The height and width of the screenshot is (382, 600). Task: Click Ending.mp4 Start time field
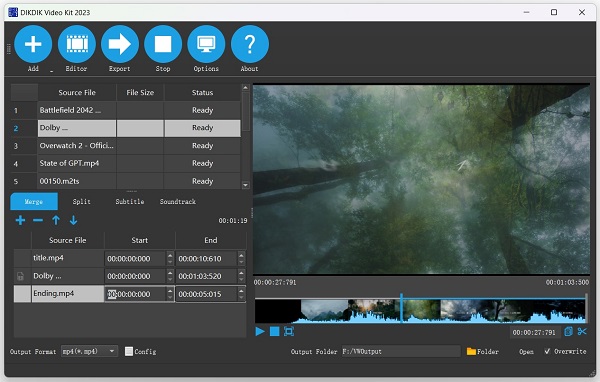click(x=135, y=294)
